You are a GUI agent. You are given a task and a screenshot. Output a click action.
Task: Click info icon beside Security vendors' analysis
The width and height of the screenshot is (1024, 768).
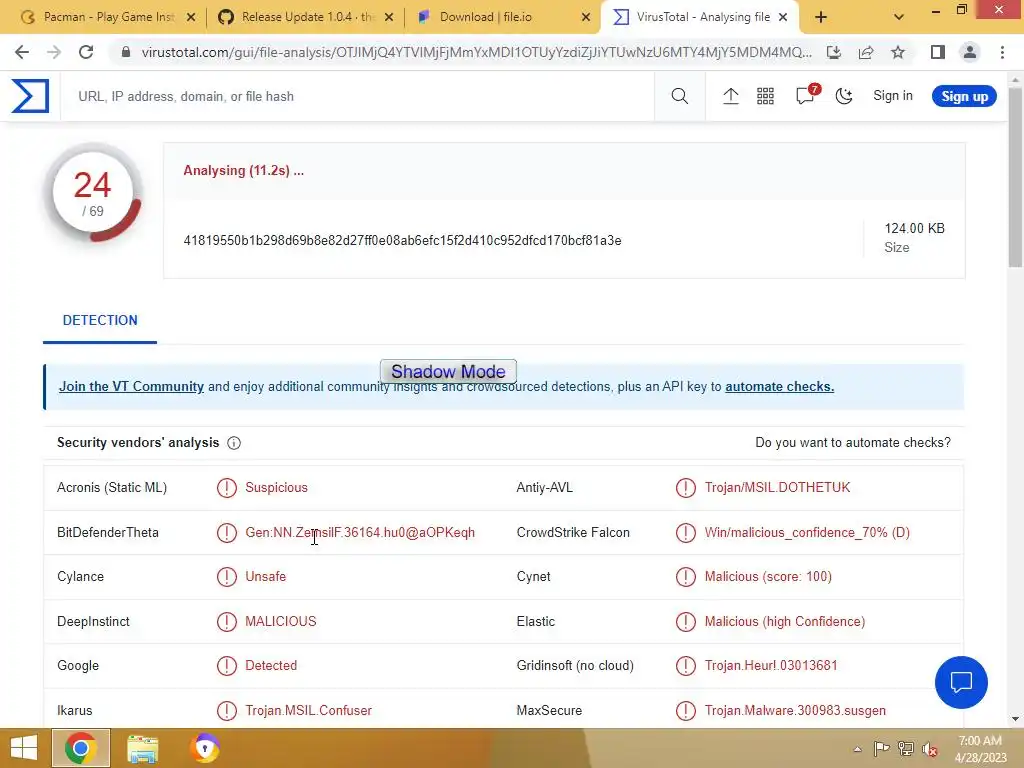(234, 443)
